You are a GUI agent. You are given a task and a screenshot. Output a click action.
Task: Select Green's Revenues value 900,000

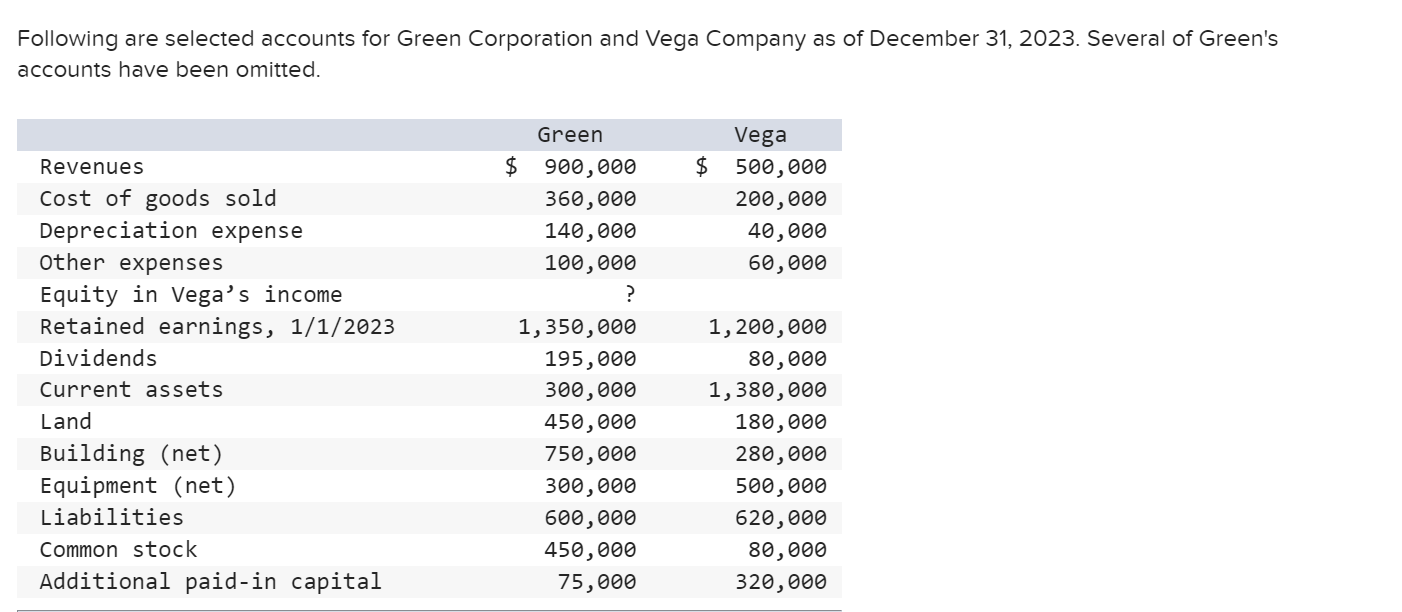tap(590, 167)
